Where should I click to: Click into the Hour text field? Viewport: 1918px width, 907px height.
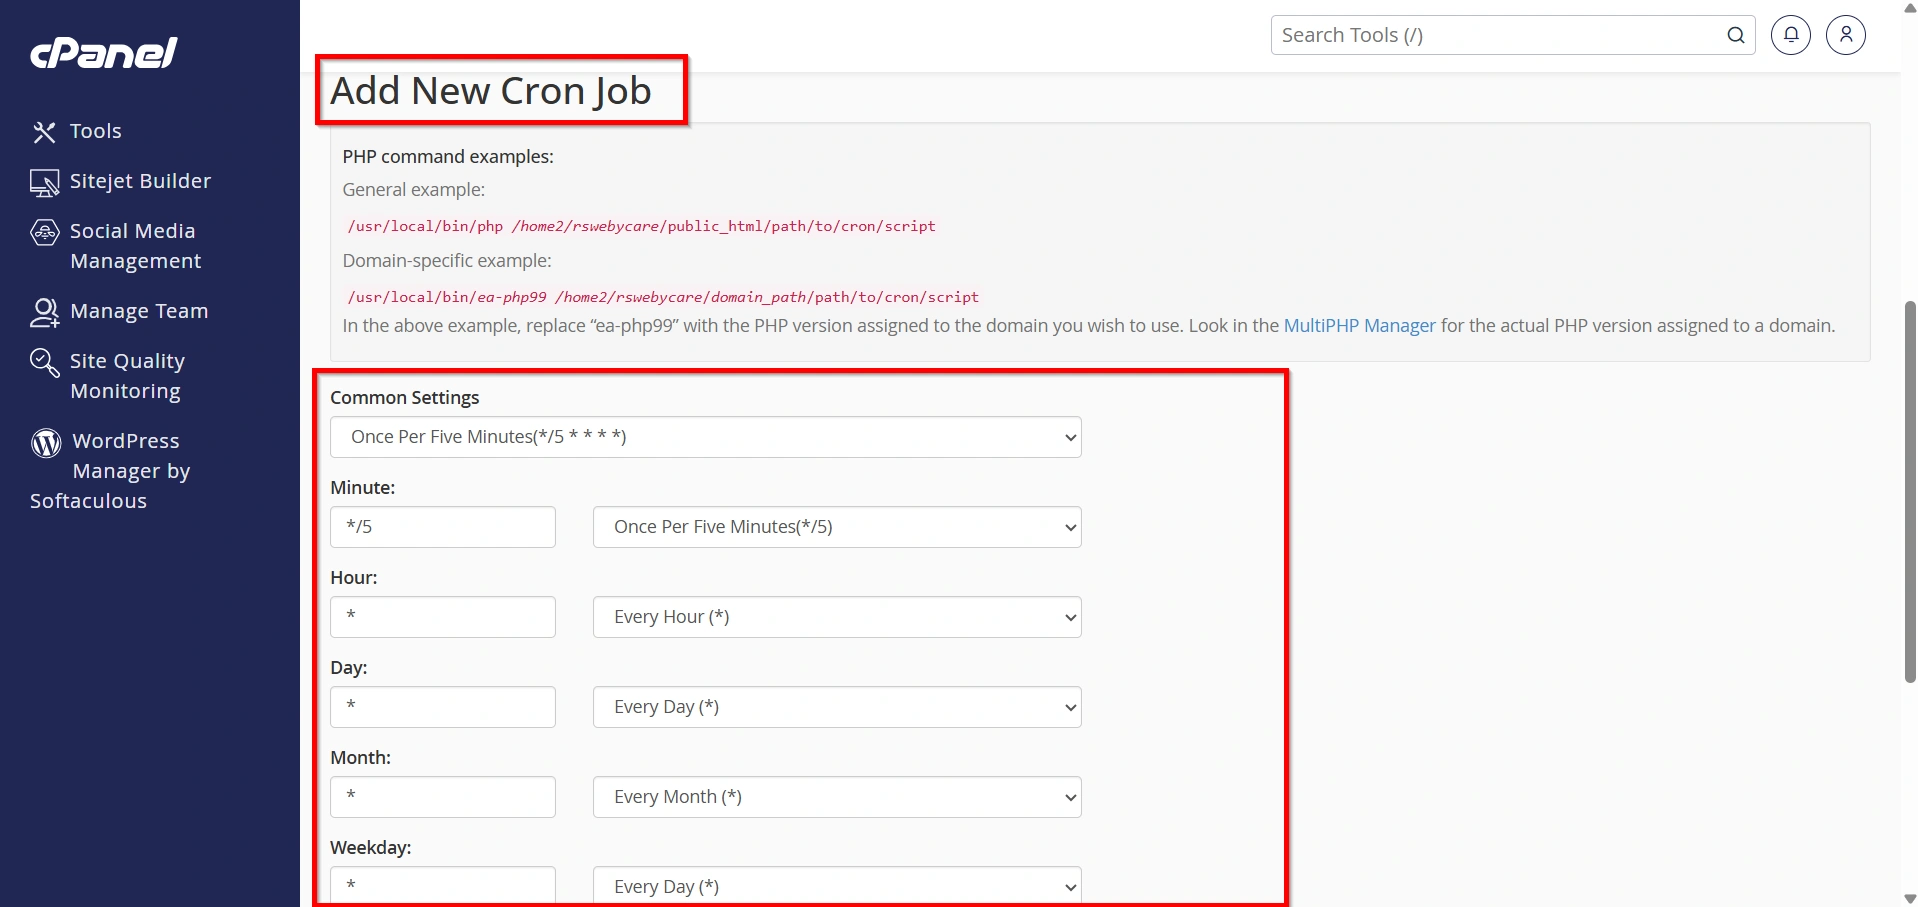coord(443,617)
